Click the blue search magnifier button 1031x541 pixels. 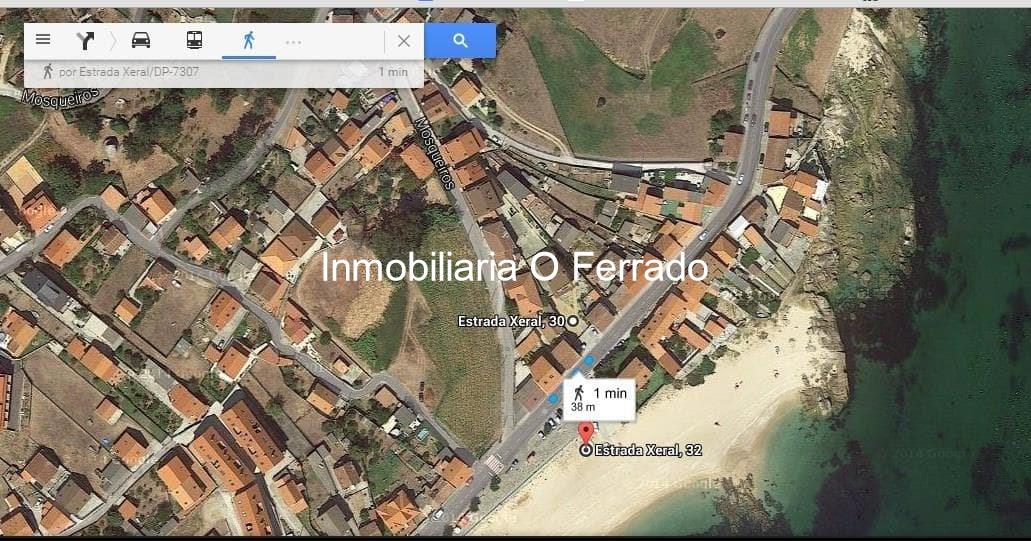[x=460, y=41]
